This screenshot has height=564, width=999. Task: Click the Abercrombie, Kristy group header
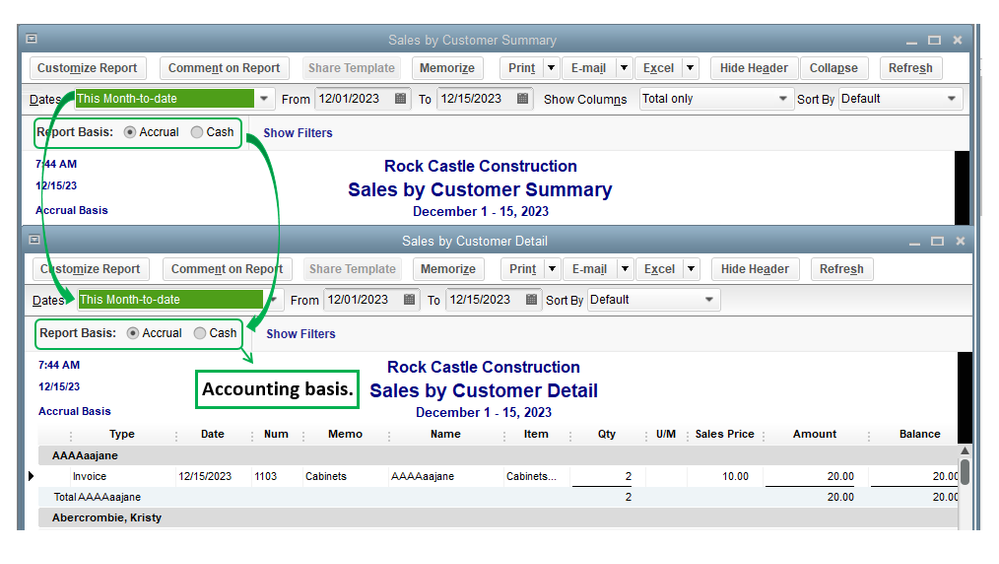coord(497,517)
